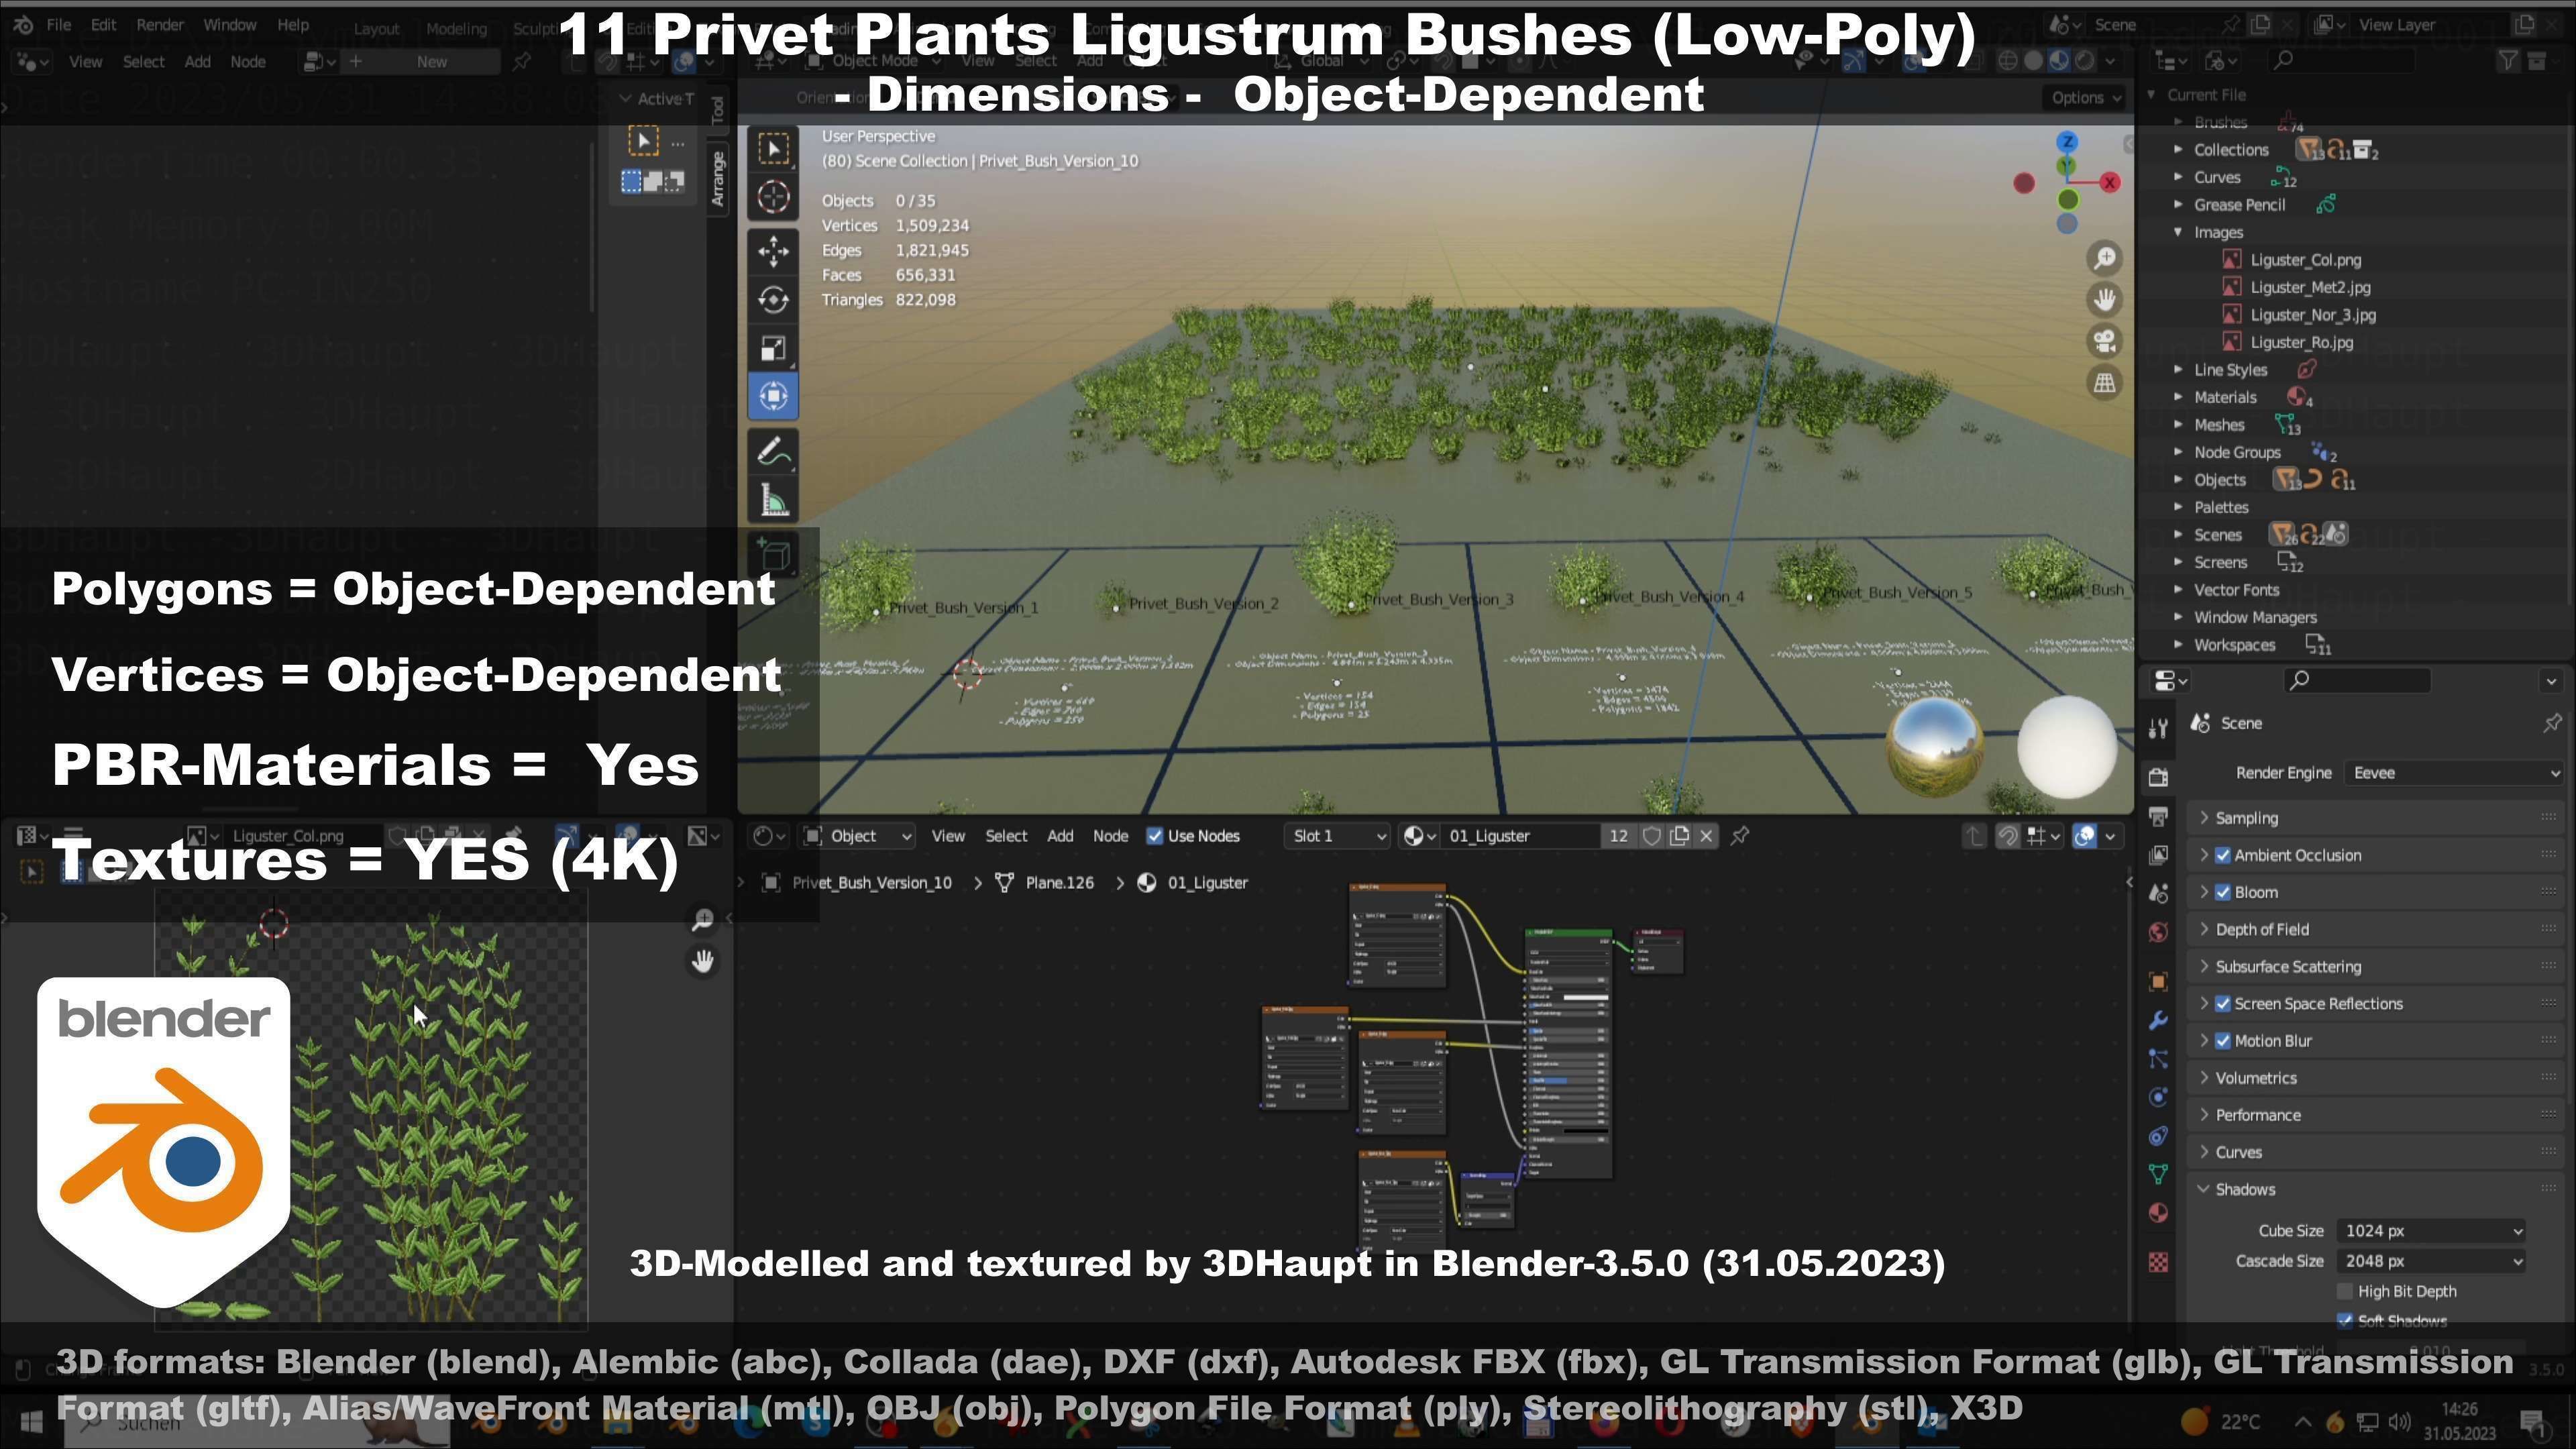2576x1449 pixels.
Task: Open the Window menu
Action: click(229, 25)
